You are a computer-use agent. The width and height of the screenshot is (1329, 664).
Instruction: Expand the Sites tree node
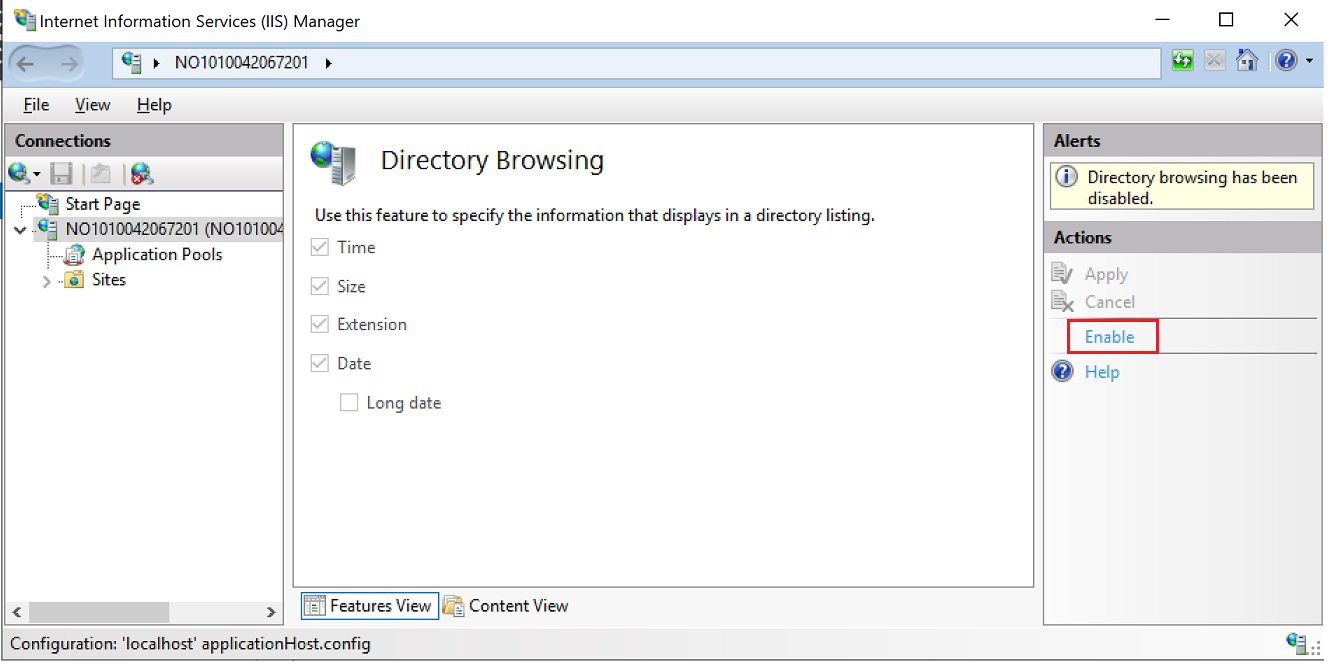click(47, 281)
